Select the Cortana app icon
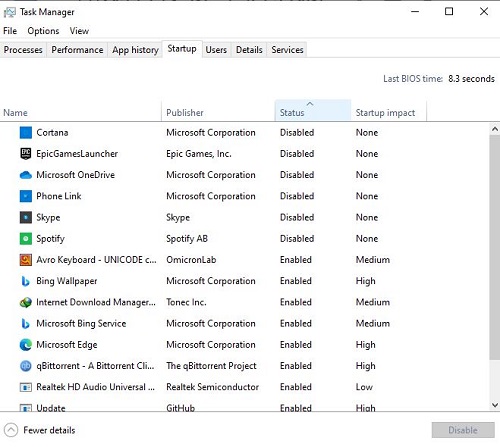 pyautogui.click(x=26, y=132)
